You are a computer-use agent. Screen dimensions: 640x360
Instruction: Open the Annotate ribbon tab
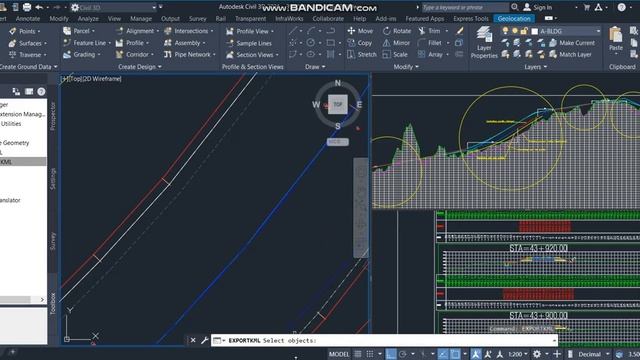click(x=28, y=19)
